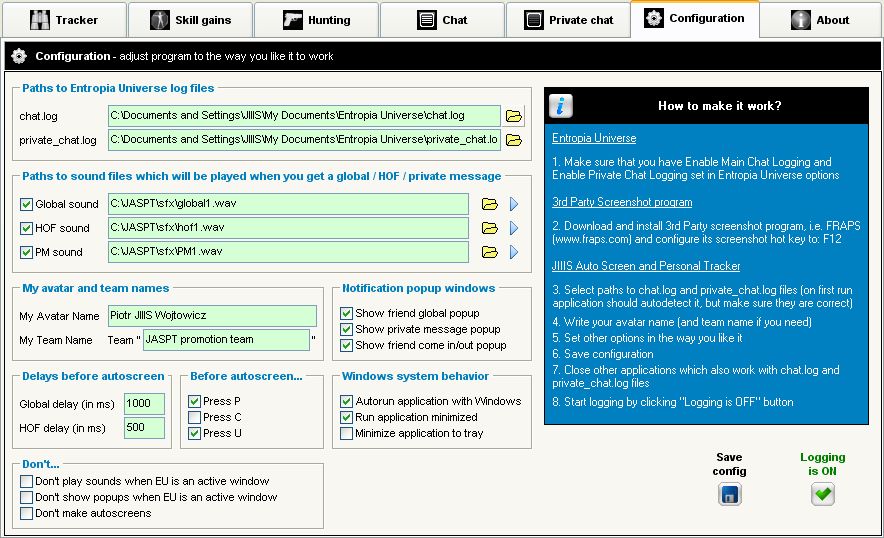Play the HOF sound preview

point(514,228)
